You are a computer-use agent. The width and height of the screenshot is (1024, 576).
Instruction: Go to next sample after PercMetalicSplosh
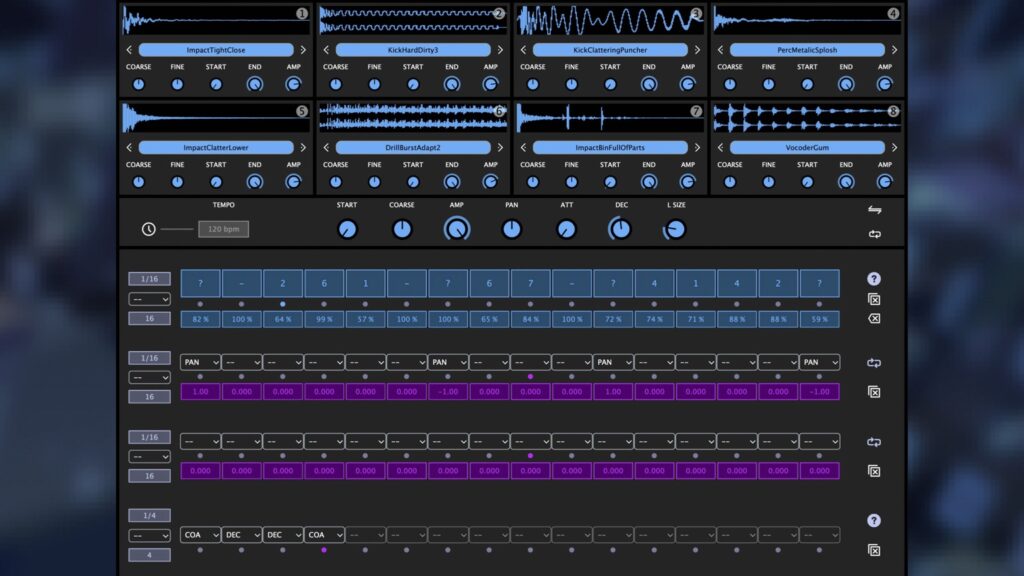[894, 50]
